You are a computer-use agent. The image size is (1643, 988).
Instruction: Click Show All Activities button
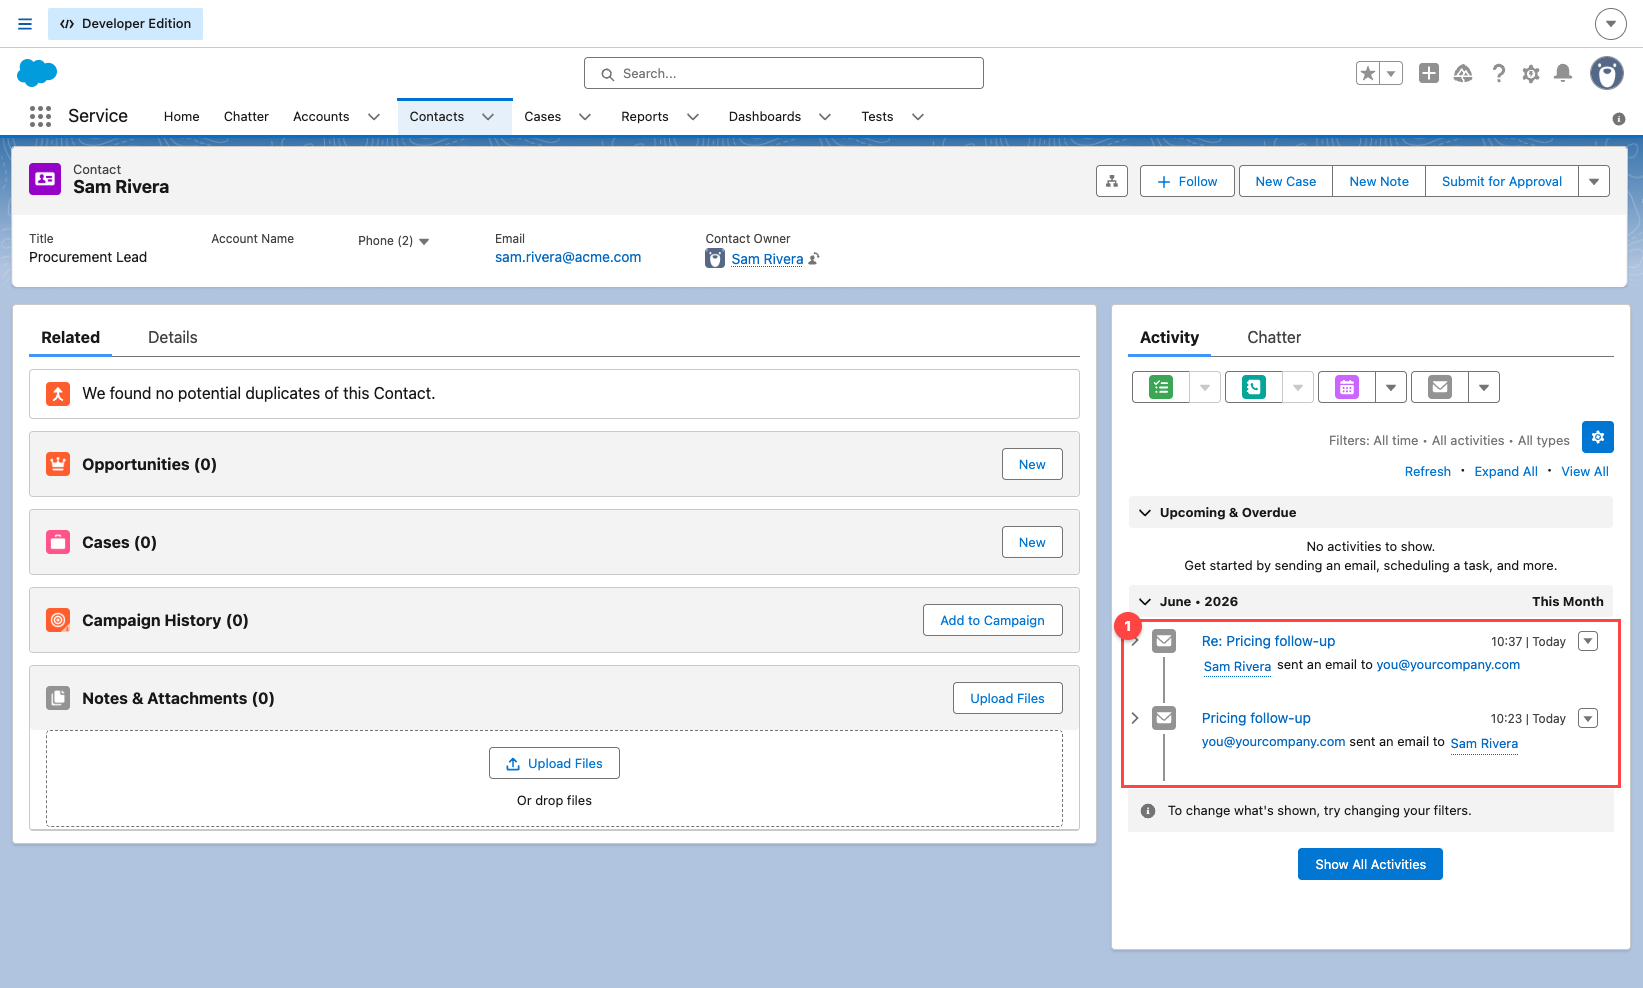click(x=1370, y=864)
